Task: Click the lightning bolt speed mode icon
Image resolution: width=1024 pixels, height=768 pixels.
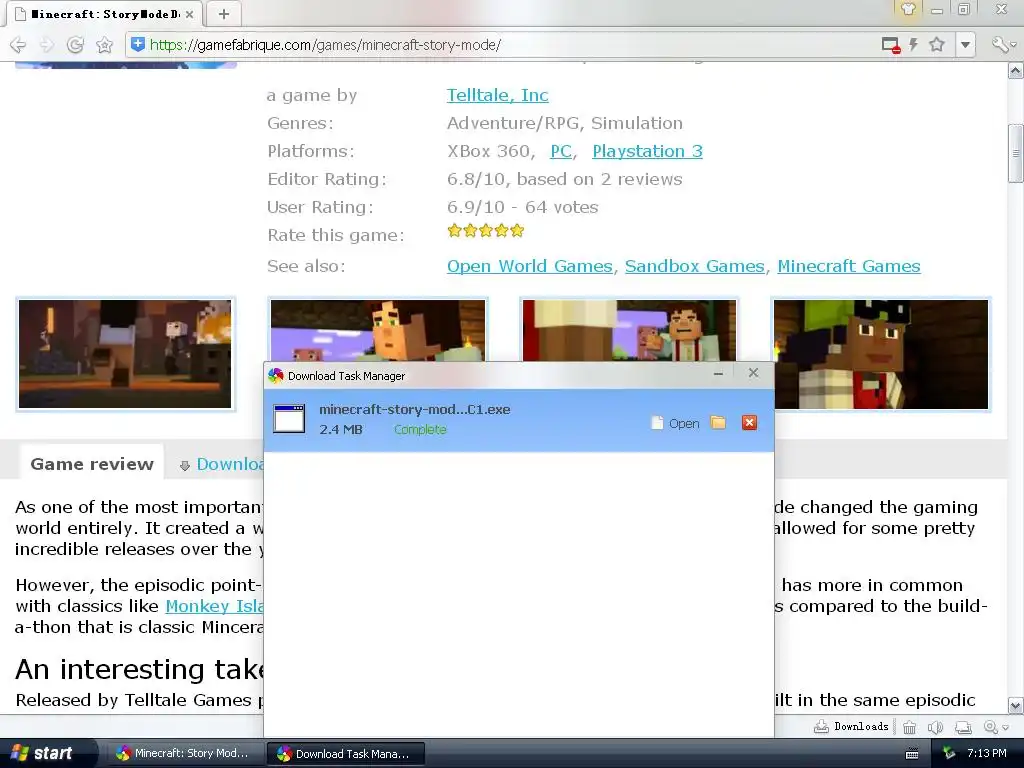Action: tap(914, 44)
